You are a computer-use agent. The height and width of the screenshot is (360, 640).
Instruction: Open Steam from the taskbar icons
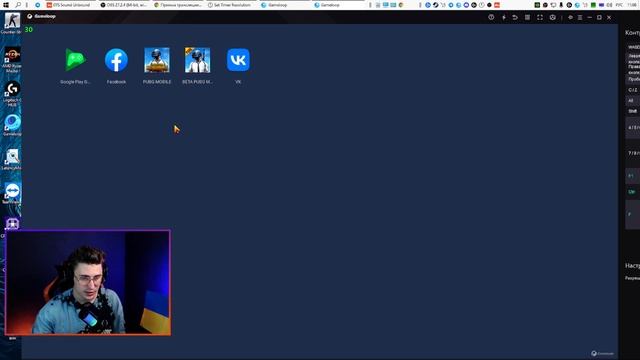pyautogui.click(x=436, y=5)
